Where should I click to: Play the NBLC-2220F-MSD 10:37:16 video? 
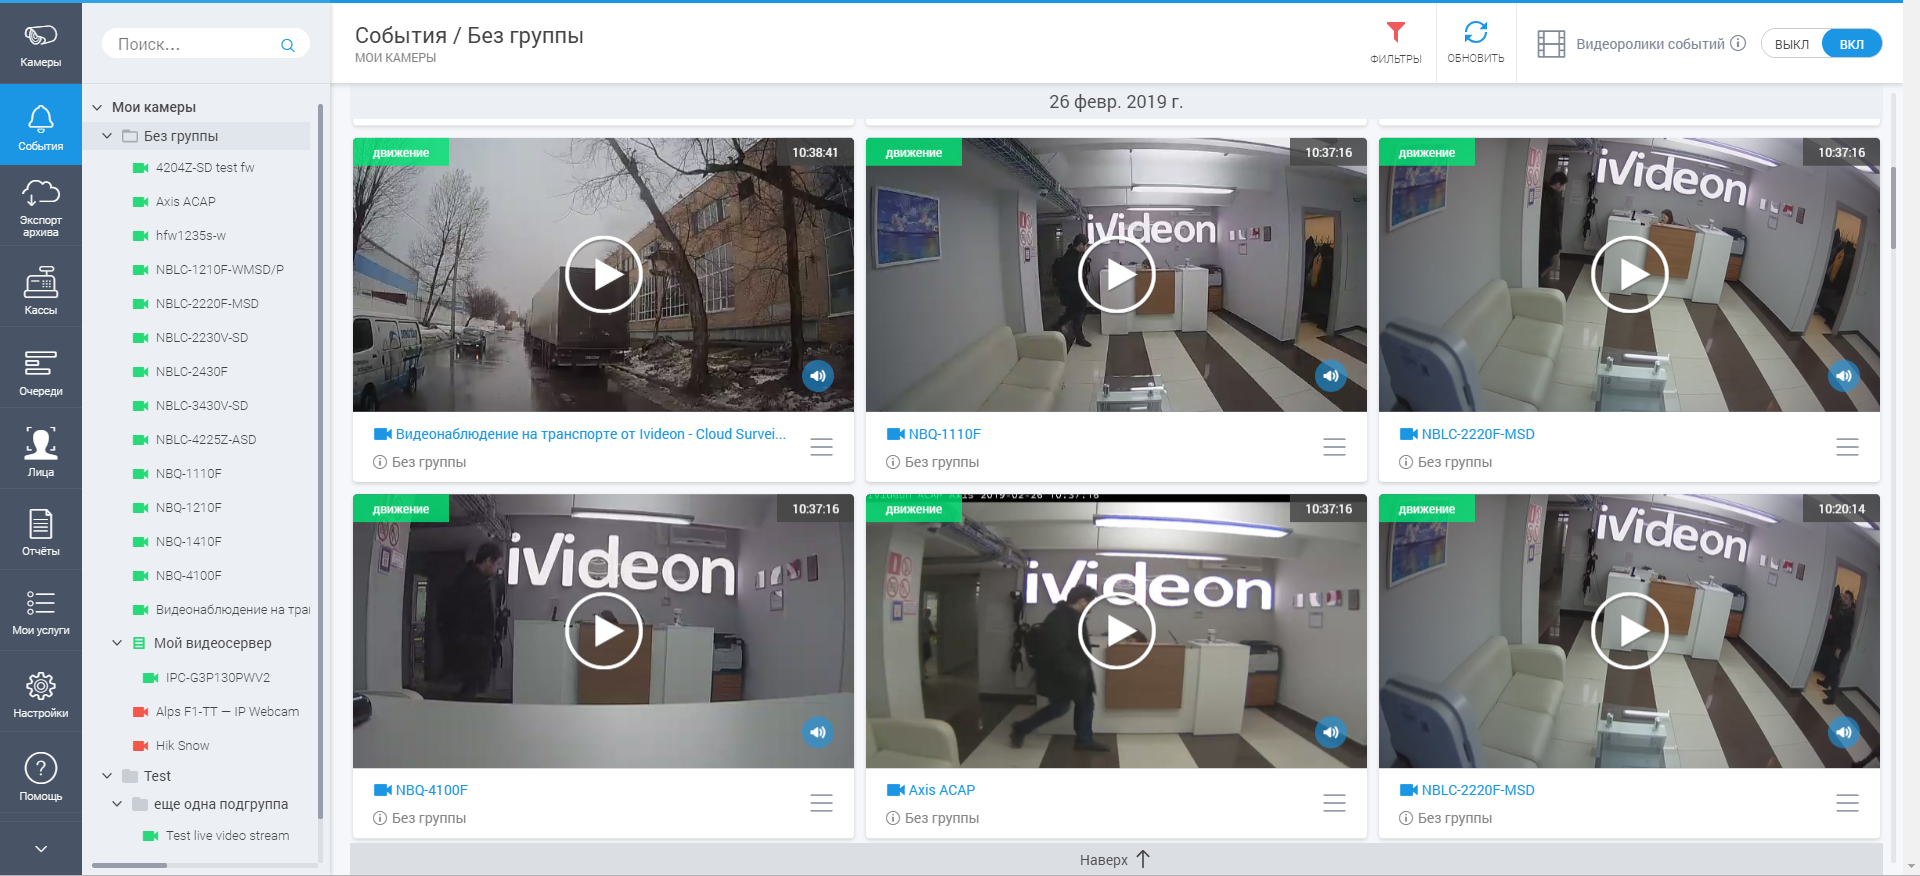1629,274
